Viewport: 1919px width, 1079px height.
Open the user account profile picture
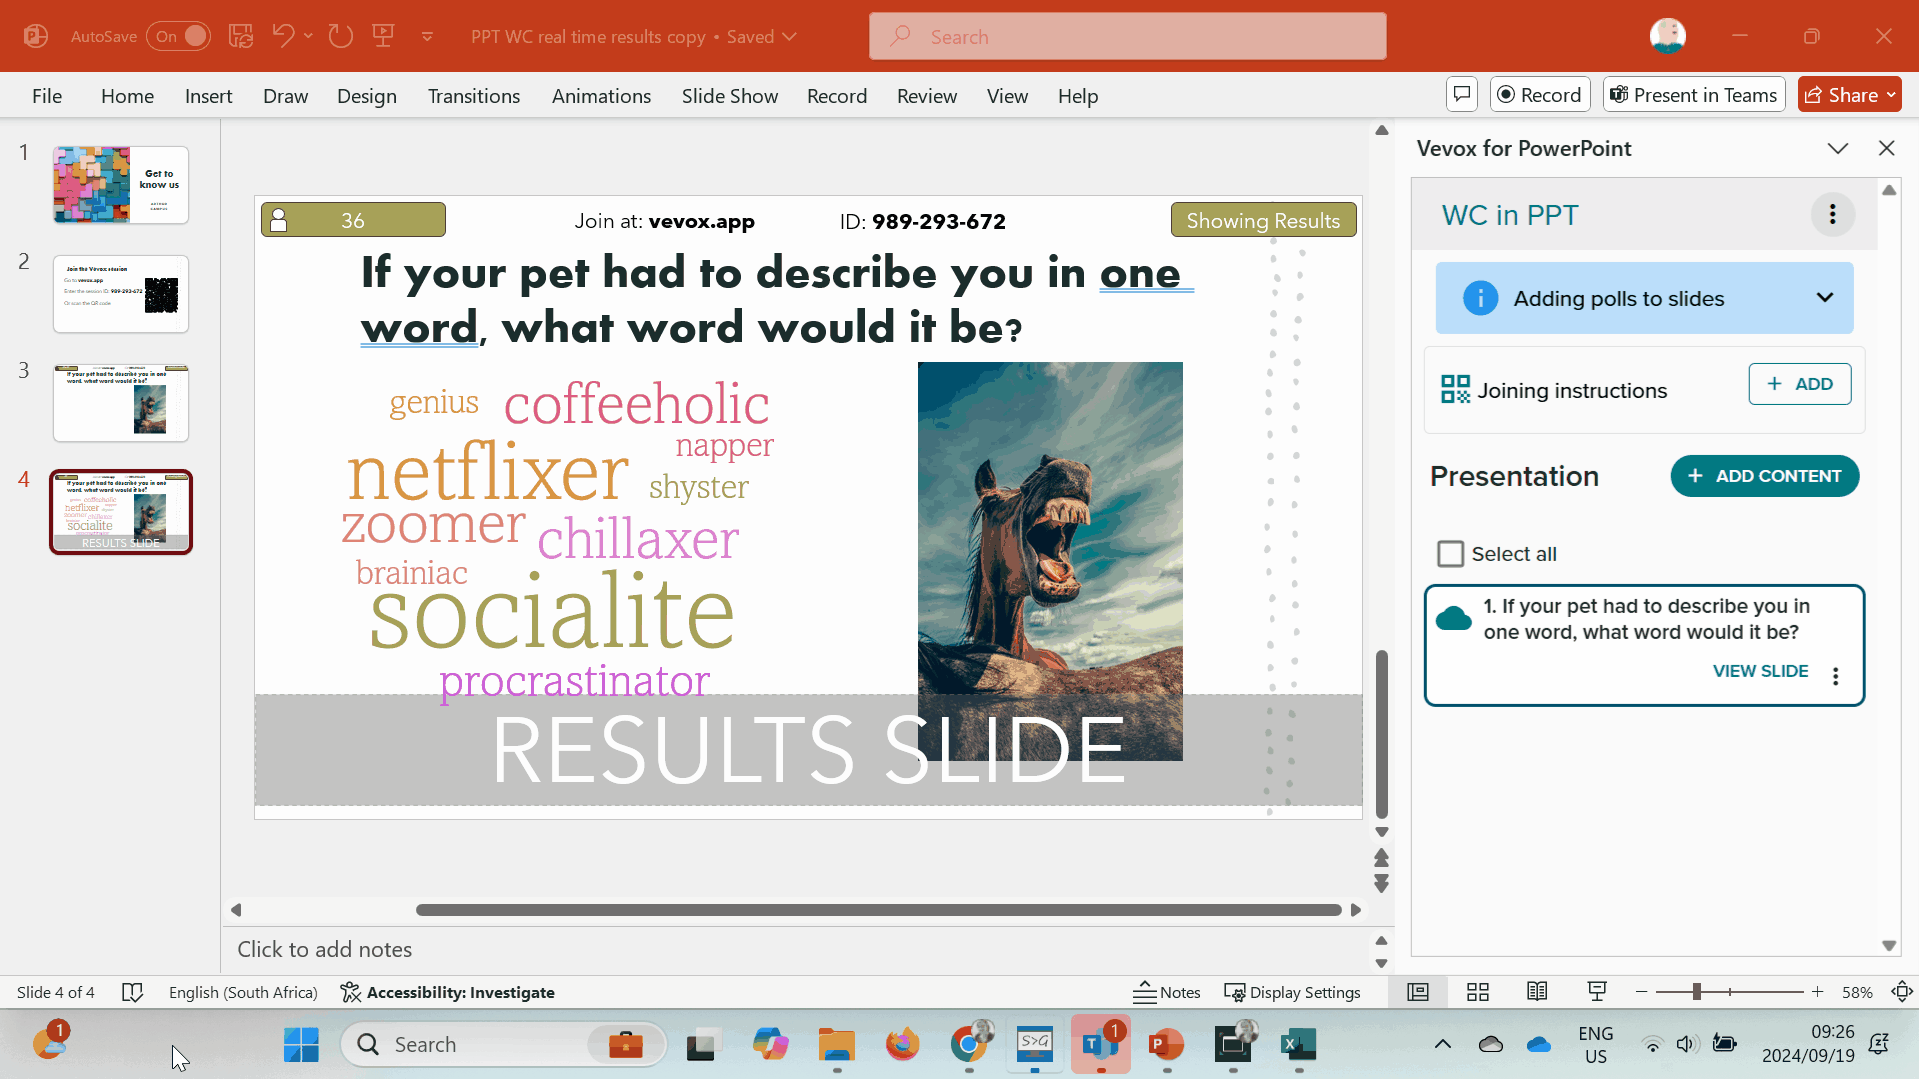tap(1667, 36)
